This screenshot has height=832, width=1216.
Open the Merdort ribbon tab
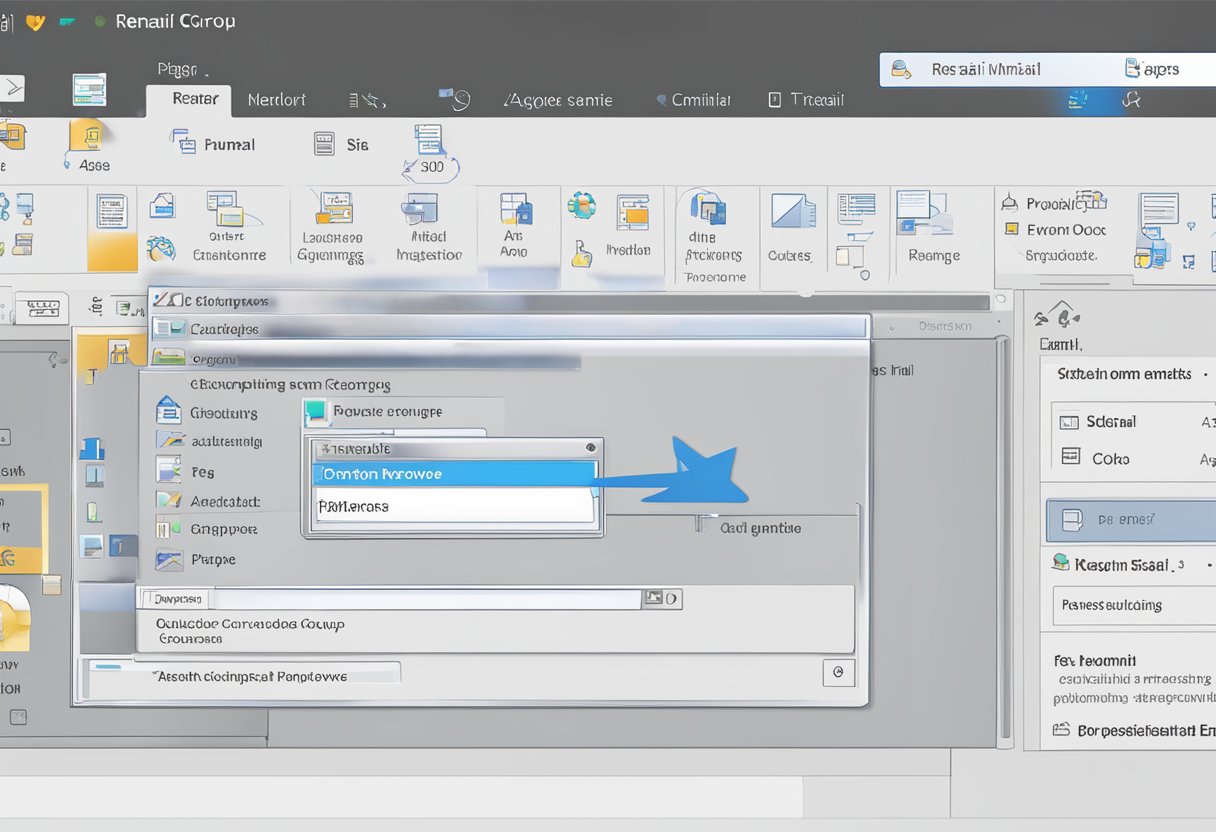pyautogui.click(x=276, y=99)
